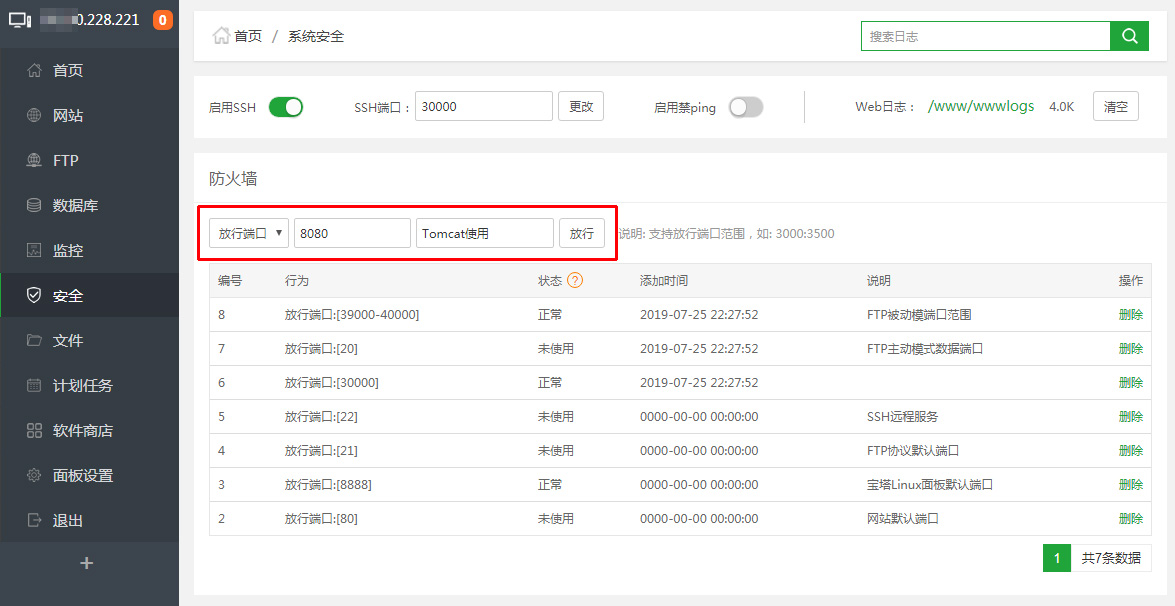The height and width of the screenshot is (606, 1175).
Task: Click the database icon in sidebar
Action: (x=34, y=206)
